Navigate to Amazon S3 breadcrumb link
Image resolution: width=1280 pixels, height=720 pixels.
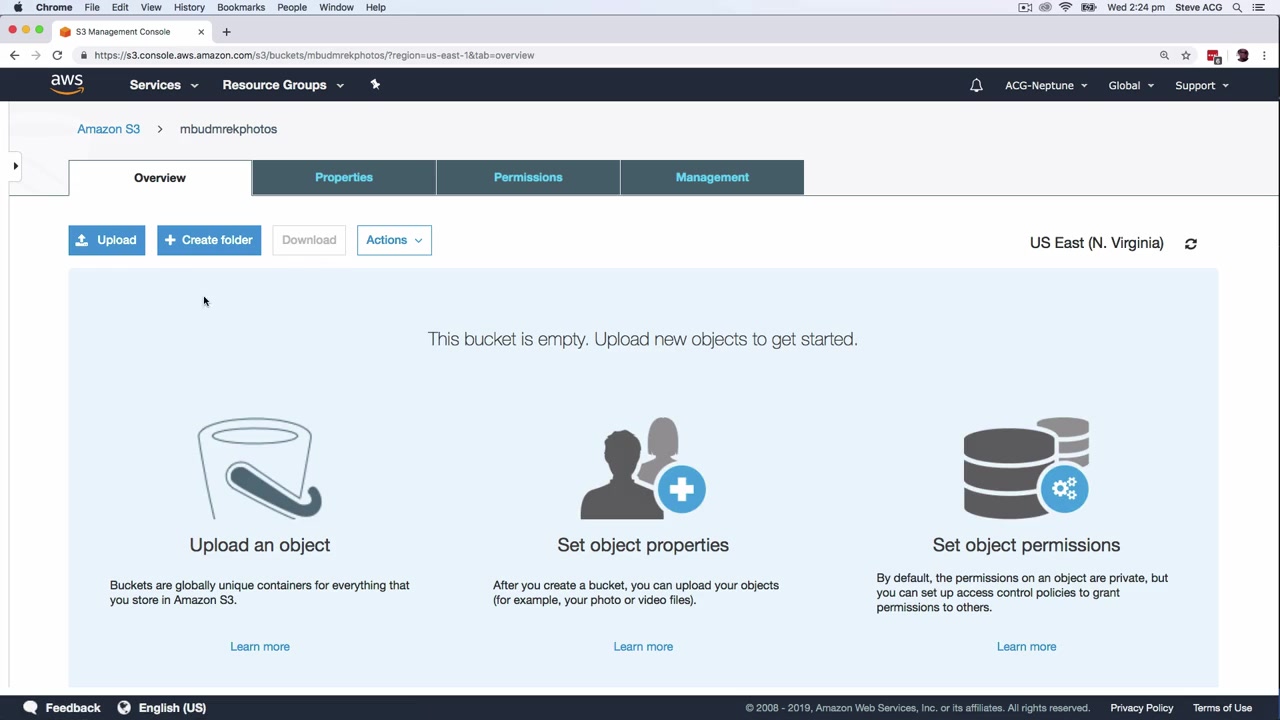click(x=109, y=129)
